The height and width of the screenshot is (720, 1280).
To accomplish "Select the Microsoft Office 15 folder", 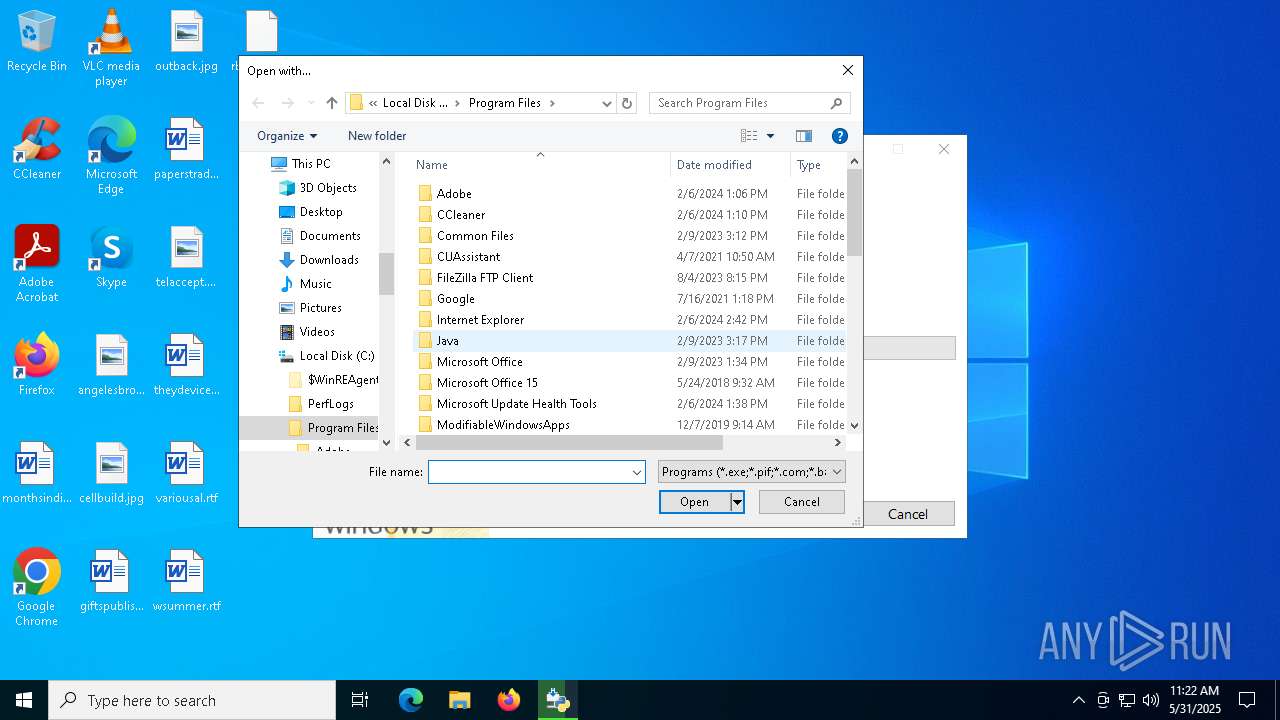I will [x=630, y=383].
